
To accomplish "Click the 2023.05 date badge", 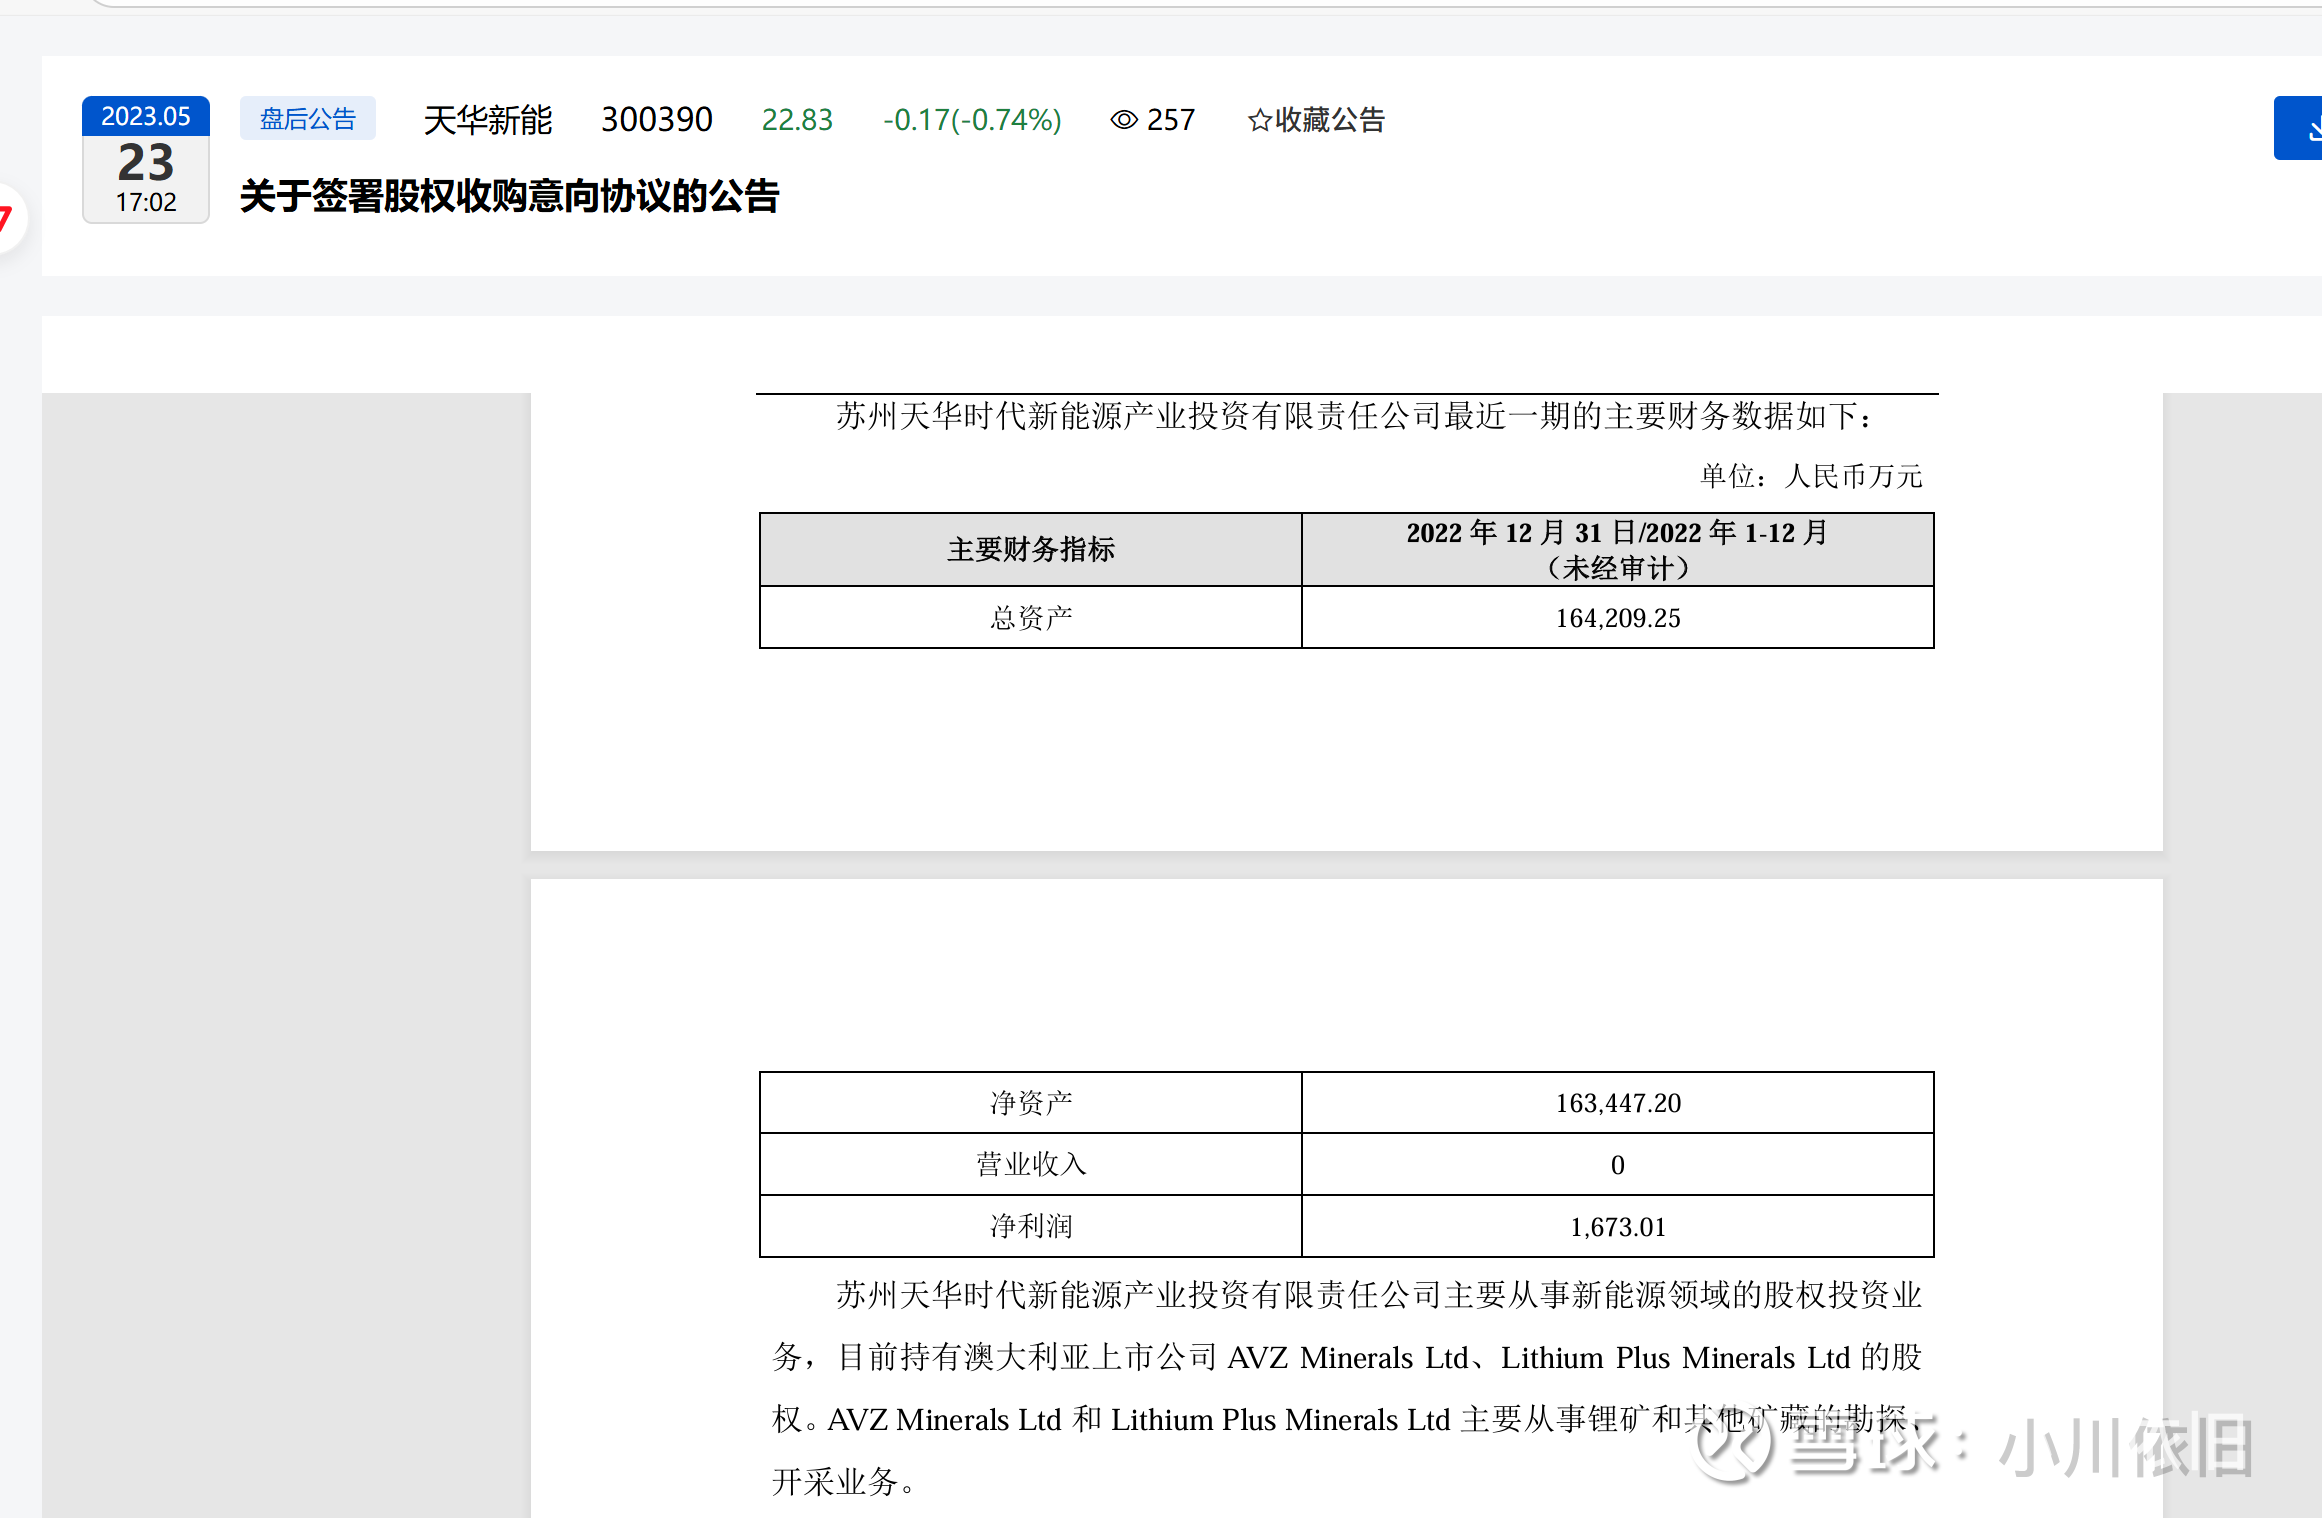I will [x=146, y=116].
